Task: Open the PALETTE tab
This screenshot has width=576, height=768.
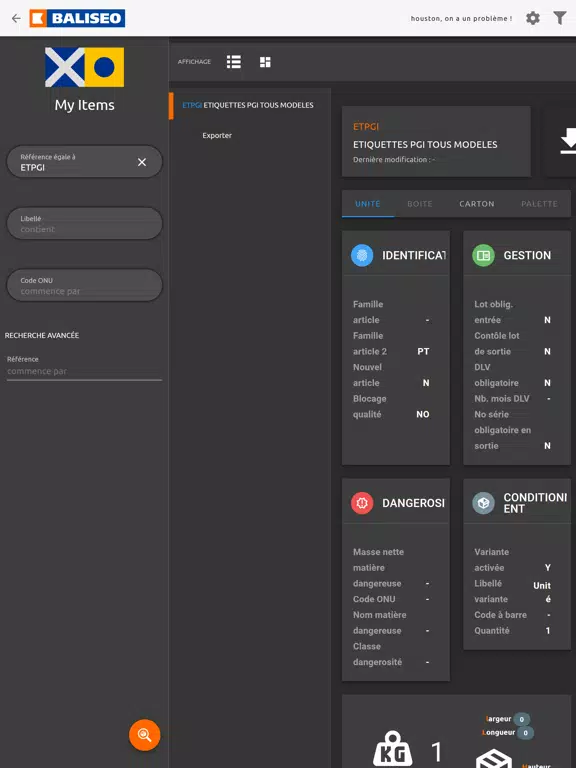Action: 539,204
